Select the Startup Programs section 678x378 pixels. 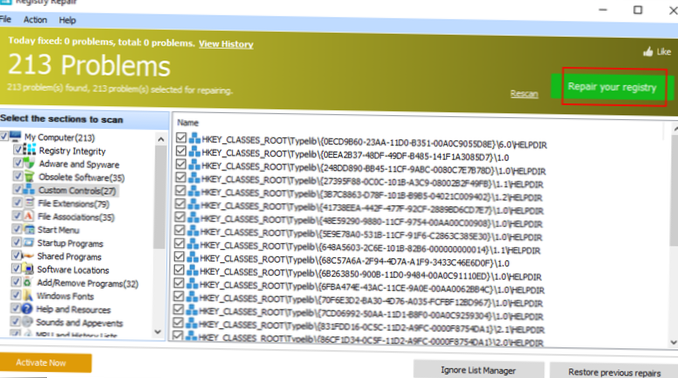pos(70,243)
